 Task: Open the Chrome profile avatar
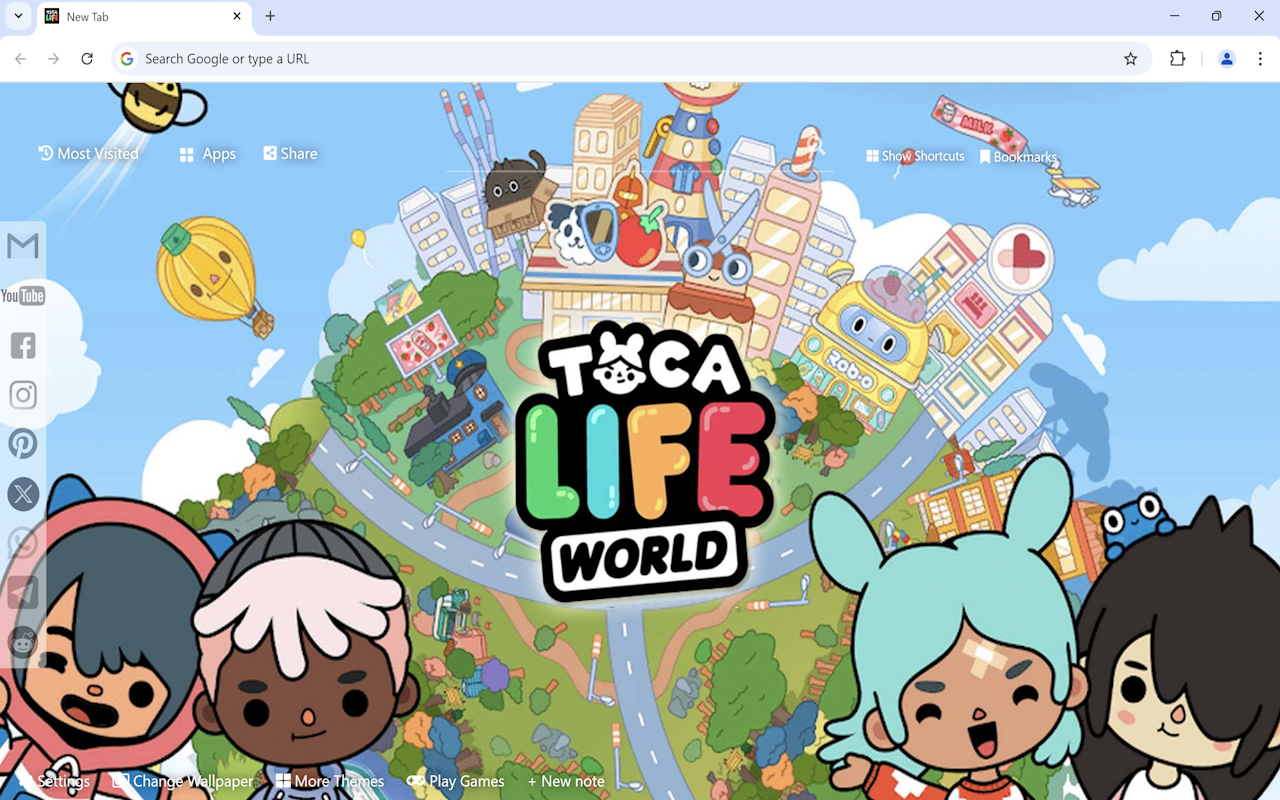pos(1227,59)
